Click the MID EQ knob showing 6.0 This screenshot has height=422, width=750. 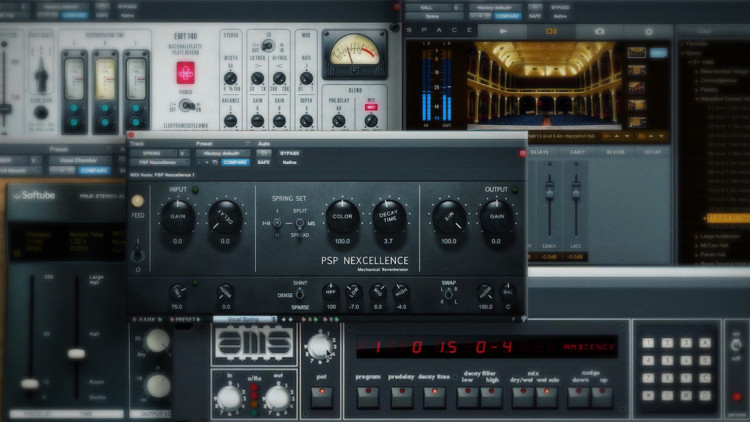(x=377, y=291)
